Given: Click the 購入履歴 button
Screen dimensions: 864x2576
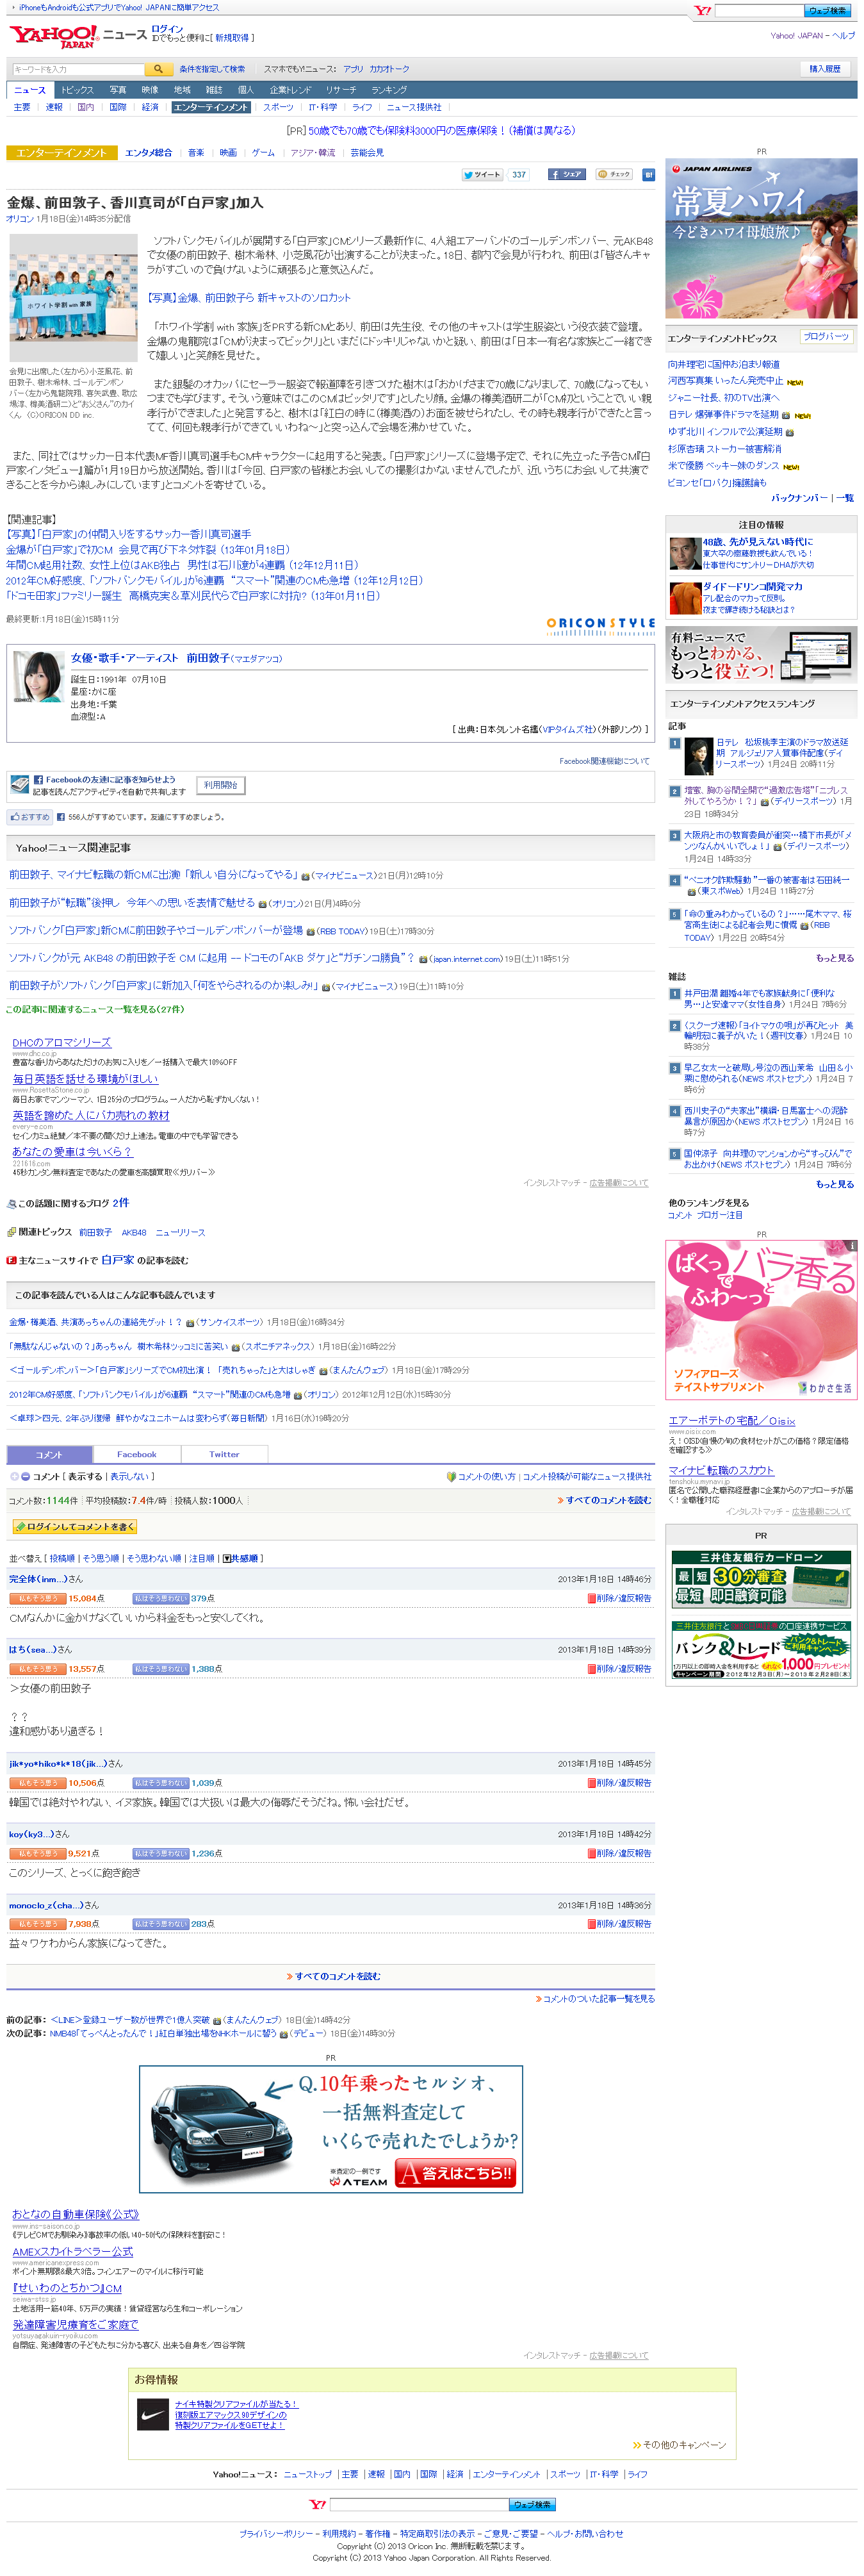Looking at the screenshot, I should 825,69.
